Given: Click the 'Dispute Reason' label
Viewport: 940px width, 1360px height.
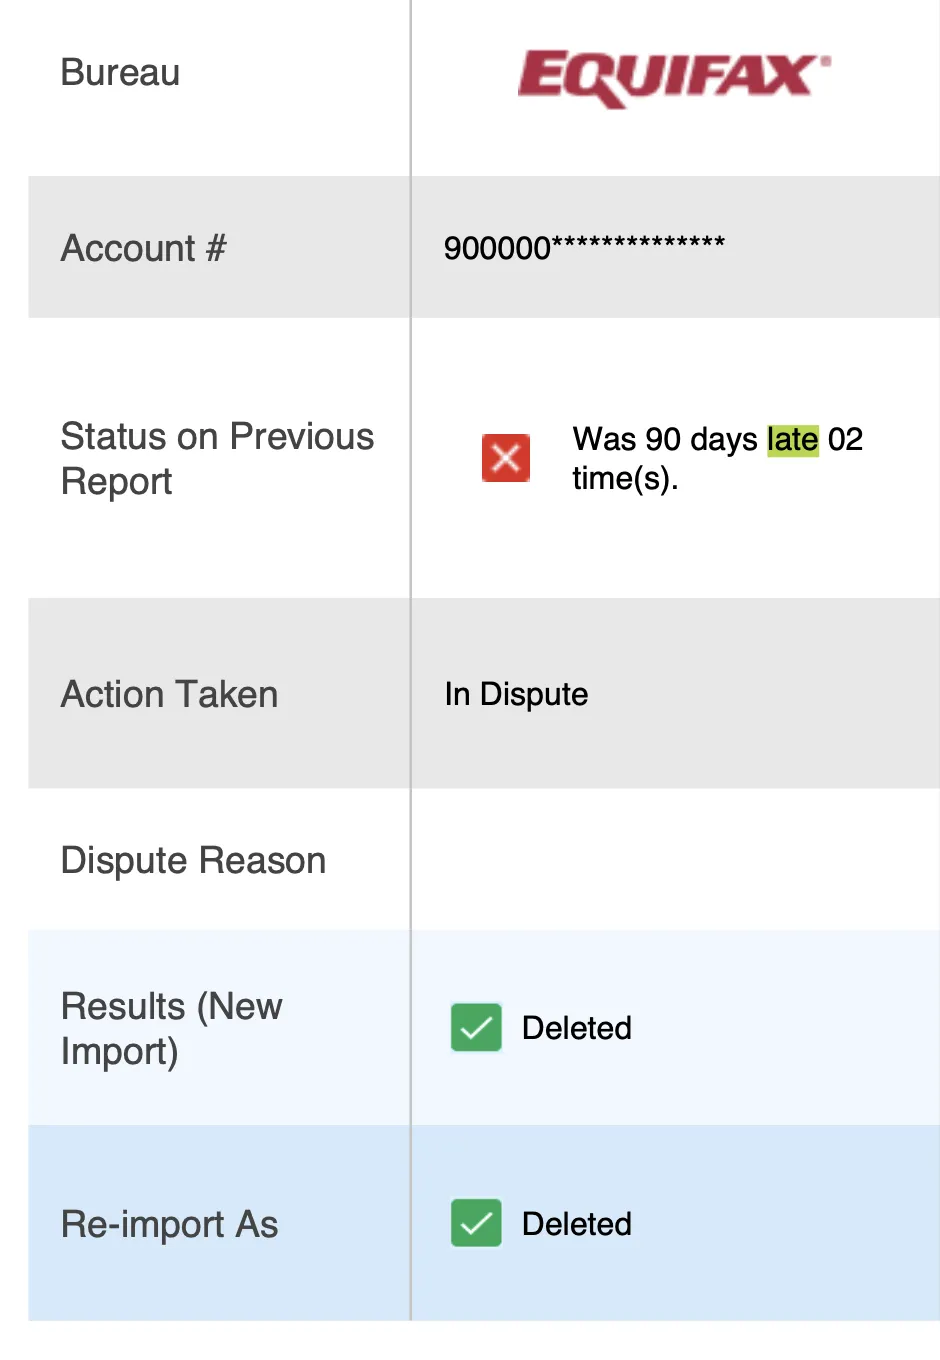Looking at the screenshot, I should click(x=193, y=860).
